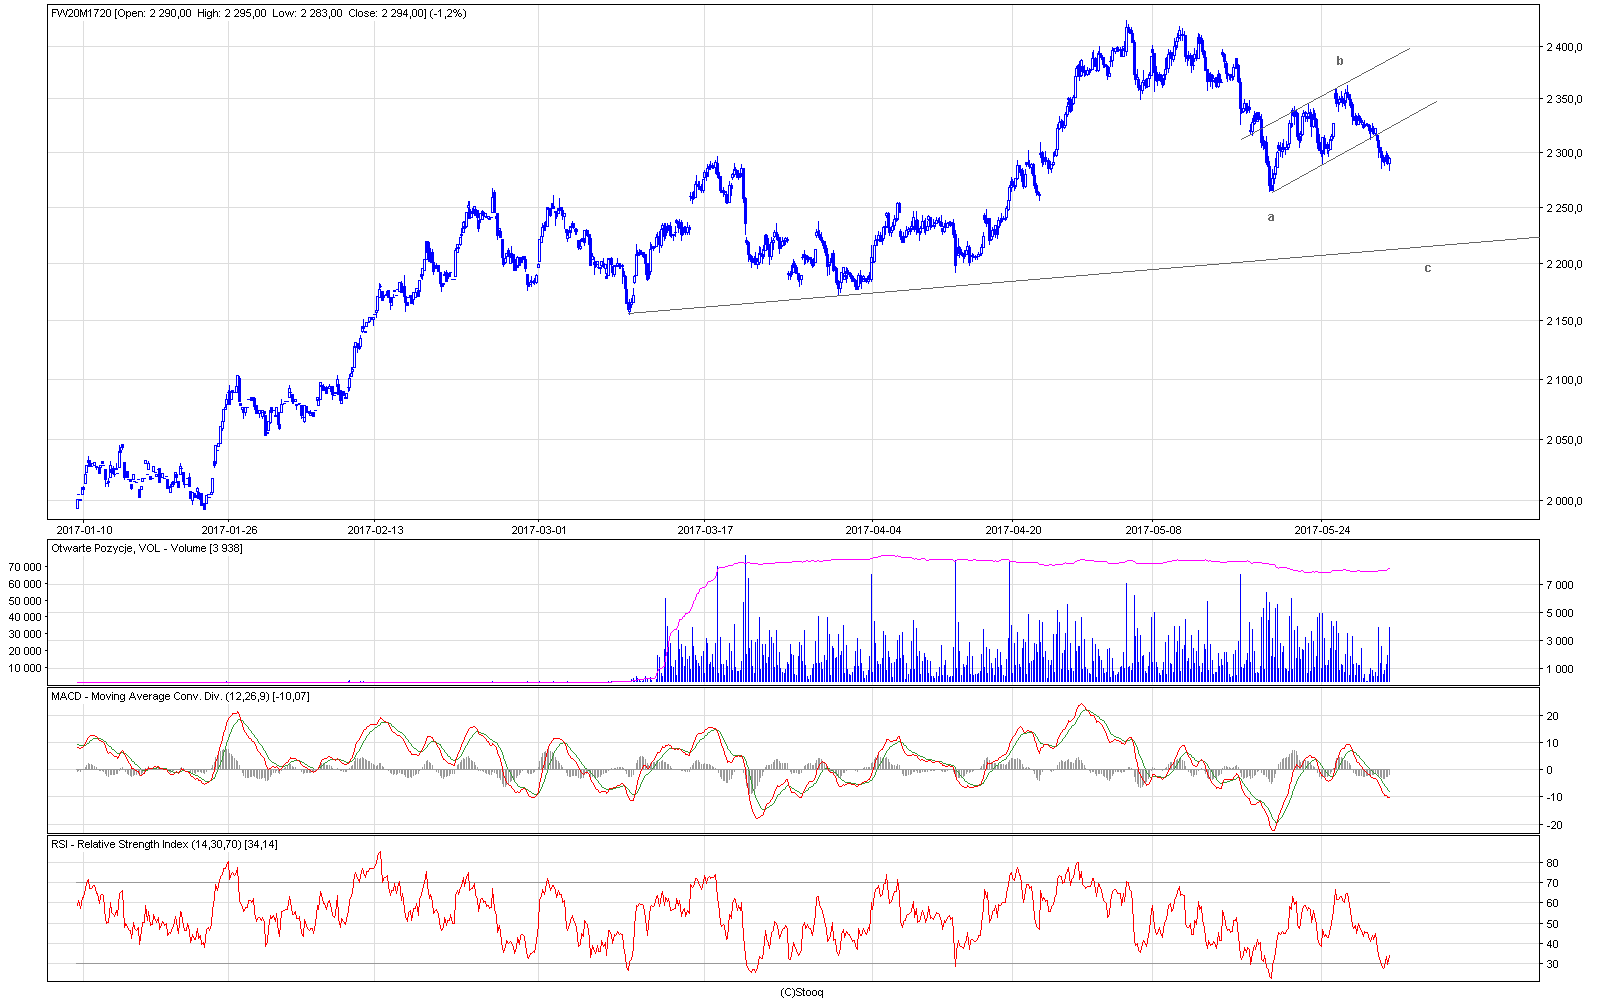Screen dimensions: 1600x1000
Task: Pick the '20 000' open interest axis label
Action: tap(24, 651)
